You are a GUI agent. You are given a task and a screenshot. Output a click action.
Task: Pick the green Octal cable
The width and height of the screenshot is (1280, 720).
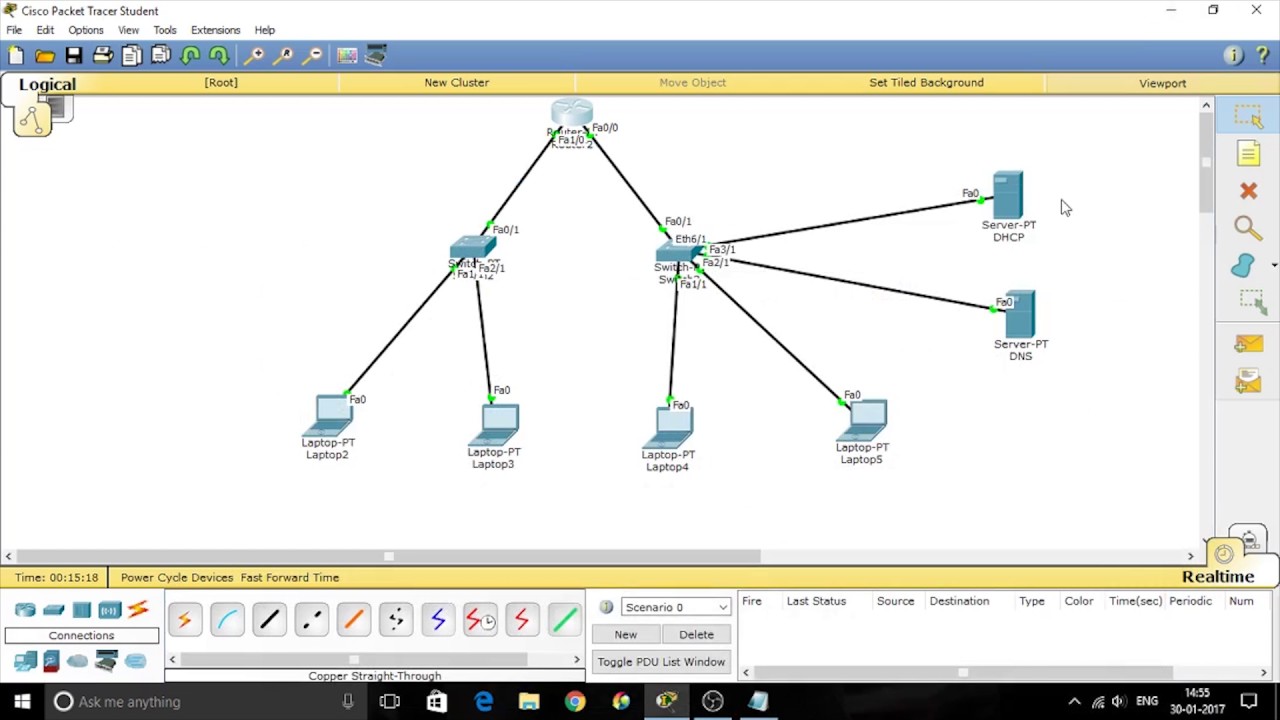coord(564,621)
